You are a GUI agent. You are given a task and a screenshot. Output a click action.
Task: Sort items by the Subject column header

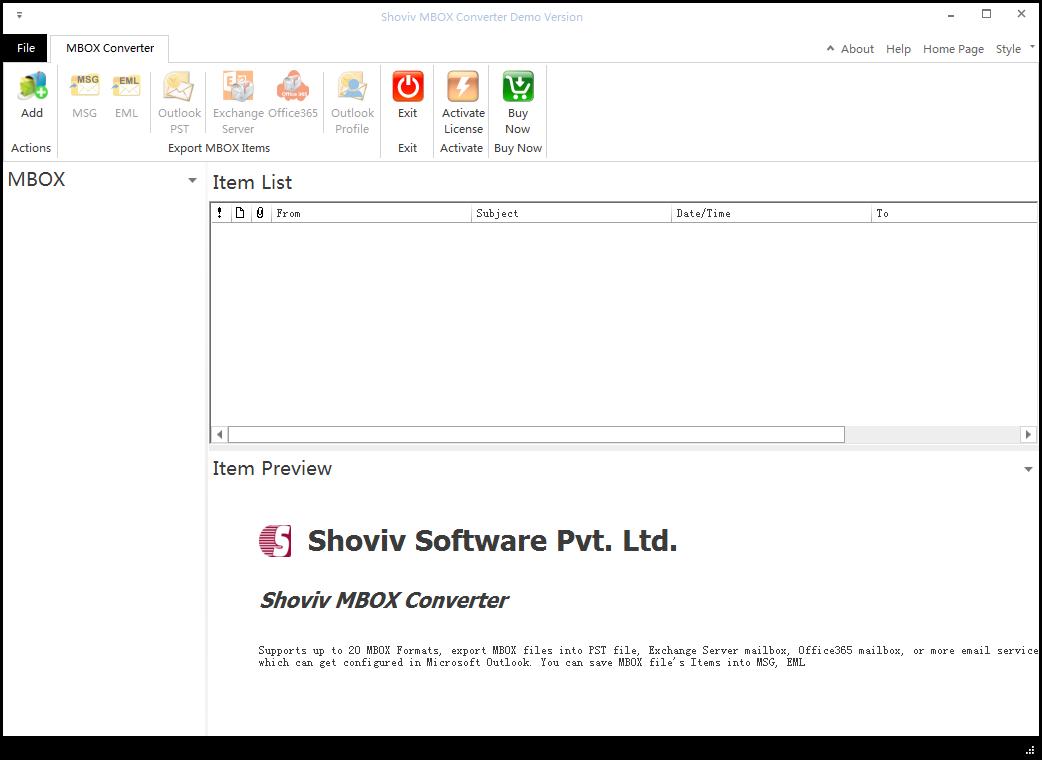(x=572, y=213)
